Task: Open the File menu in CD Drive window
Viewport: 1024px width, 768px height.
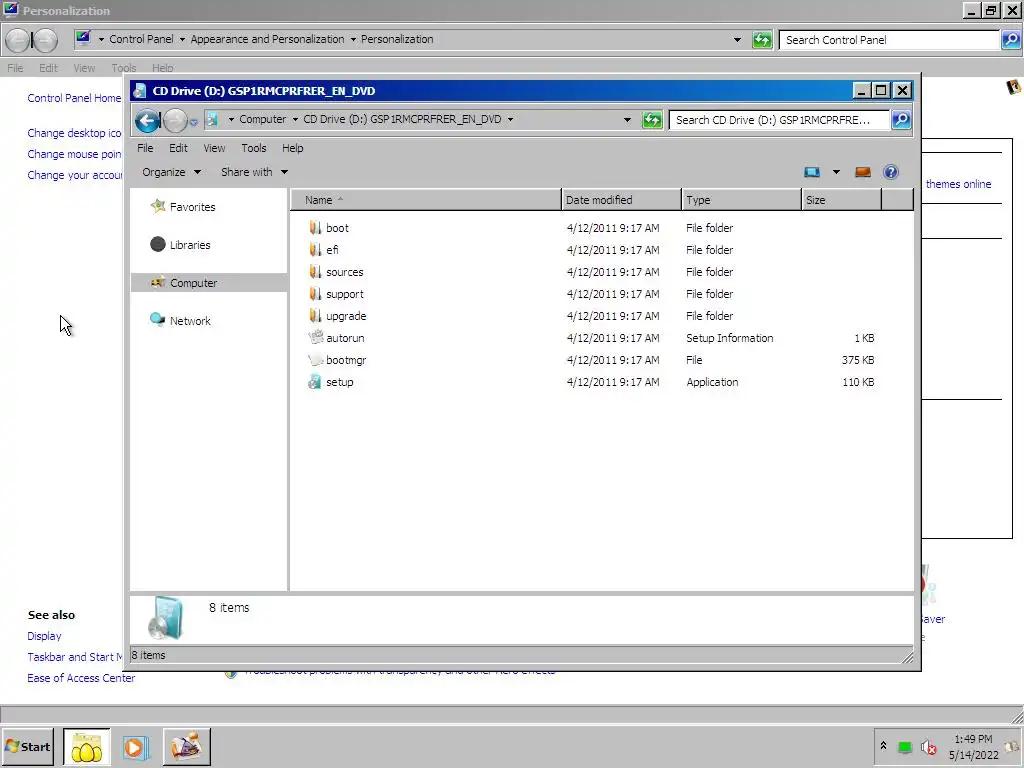Action: (x=145, y=148)
